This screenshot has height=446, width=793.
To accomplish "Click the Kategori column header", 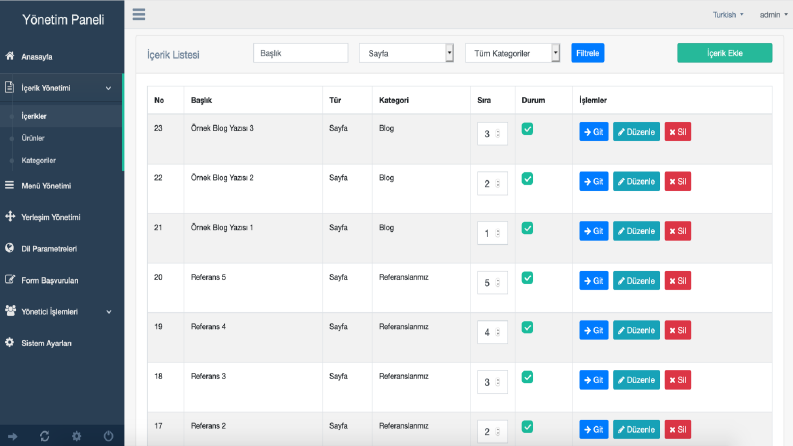I will coord(393,100).
